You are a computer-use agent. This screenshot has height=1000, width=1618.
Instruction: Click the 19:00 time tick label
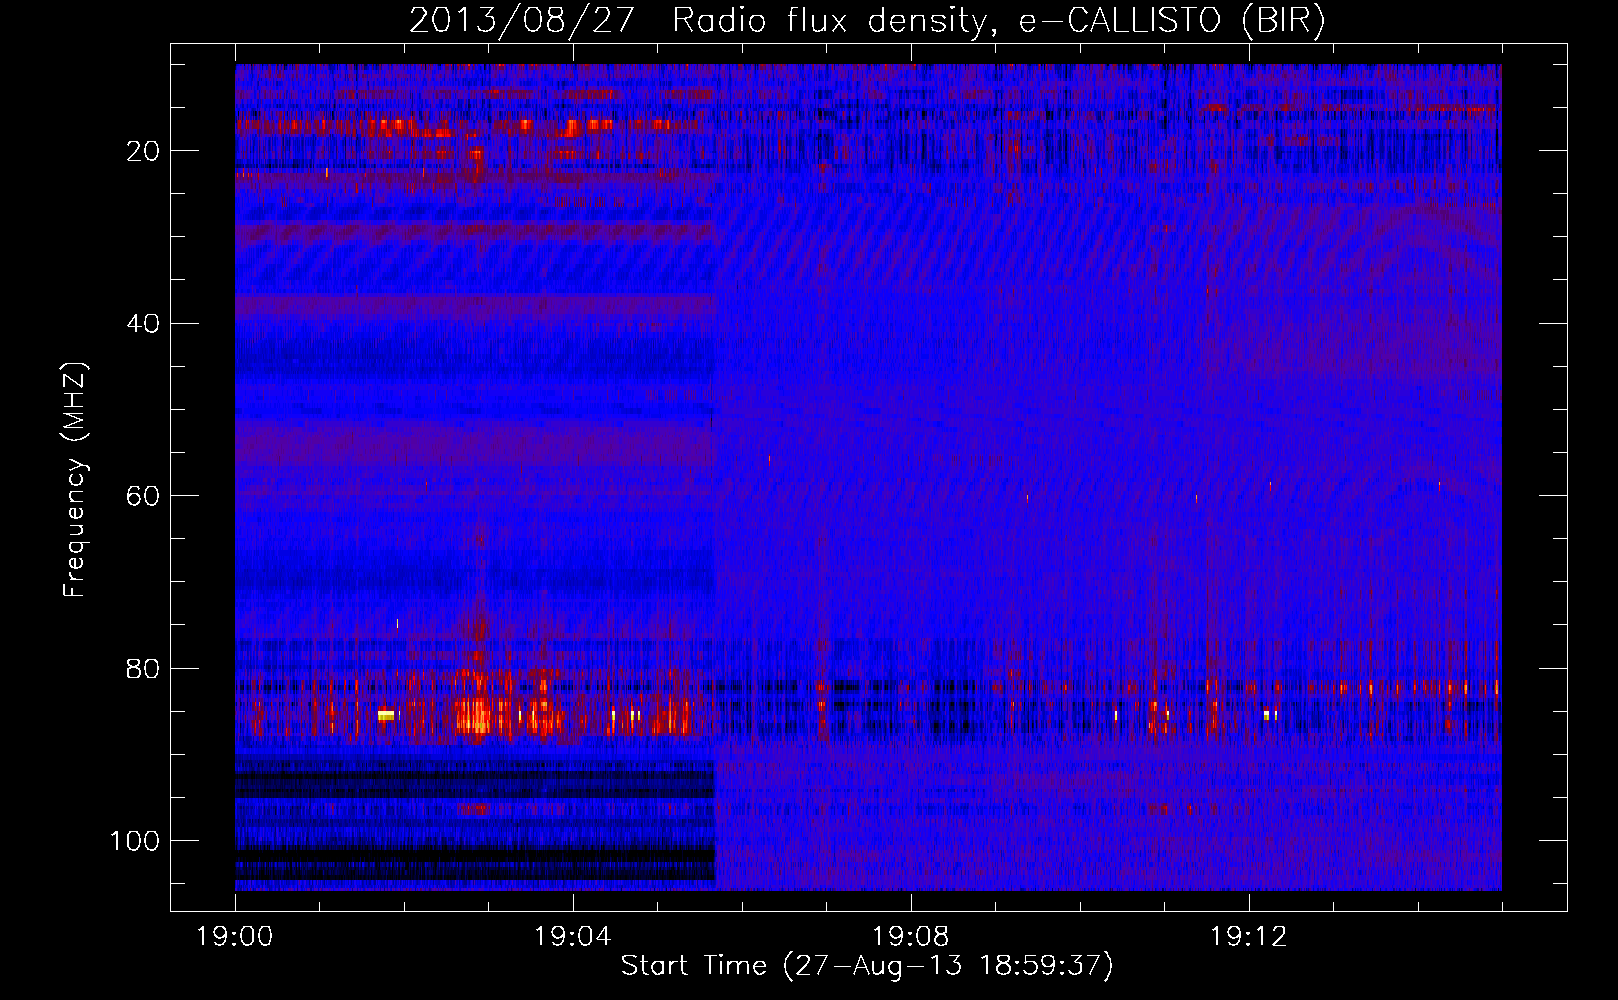(x=235, y=937)
